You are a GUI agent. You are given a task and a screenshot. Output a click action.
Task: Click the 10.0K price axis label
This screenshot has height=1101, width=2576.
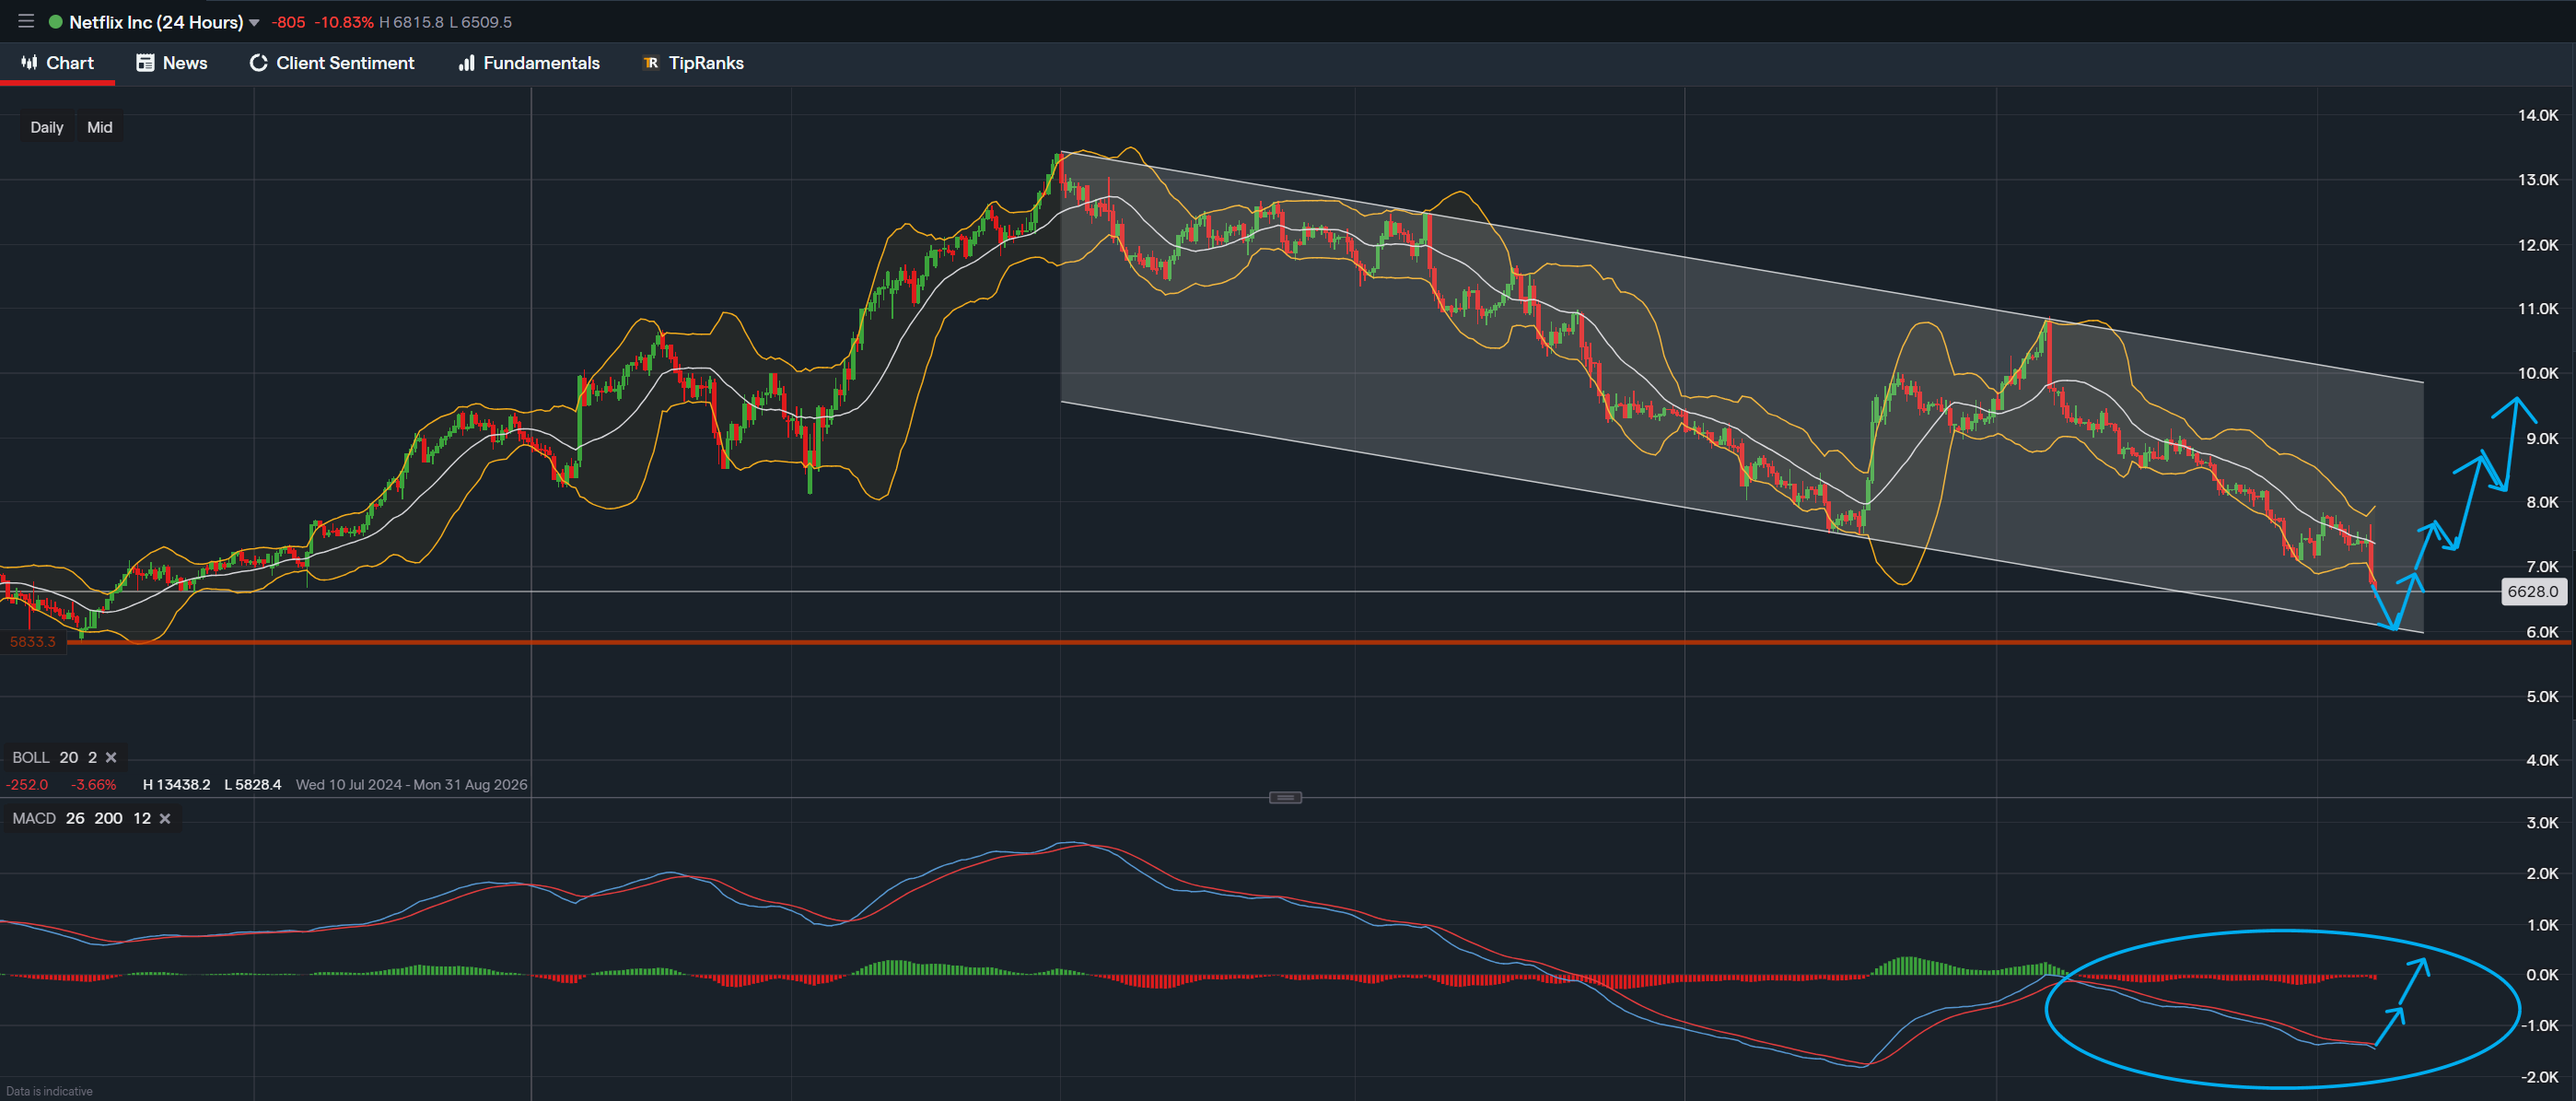(x=2538, y=373)
